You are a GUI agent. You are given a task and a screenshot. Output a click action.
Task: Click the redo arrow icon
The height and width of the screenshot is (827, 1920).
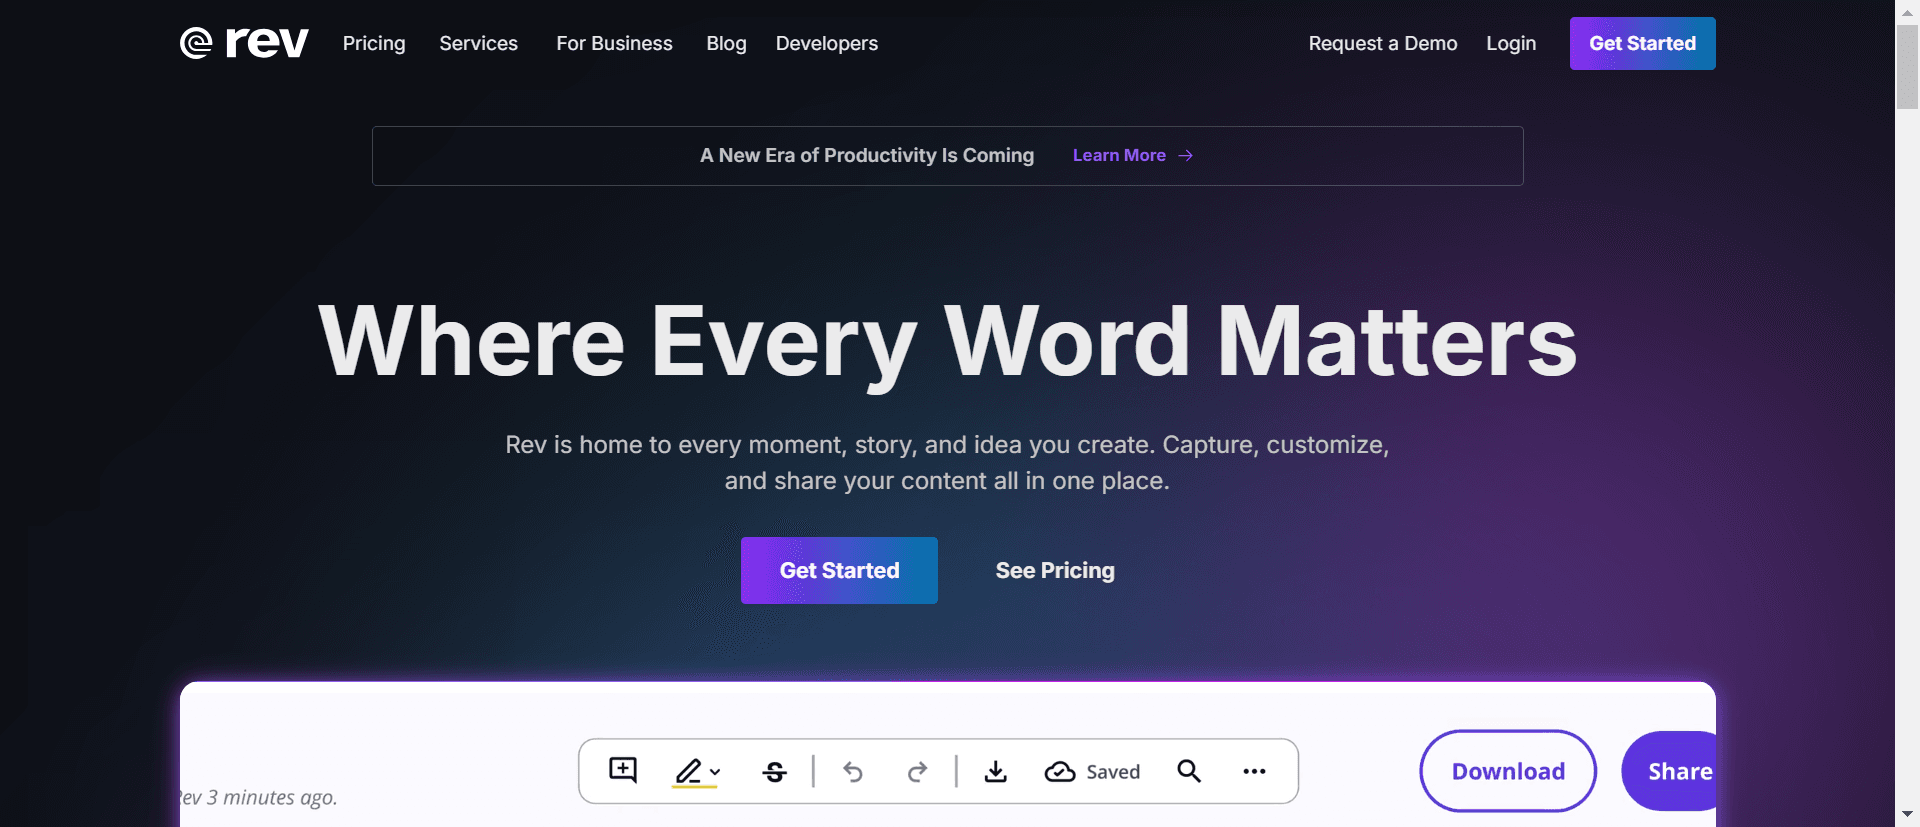coord(917,772)
